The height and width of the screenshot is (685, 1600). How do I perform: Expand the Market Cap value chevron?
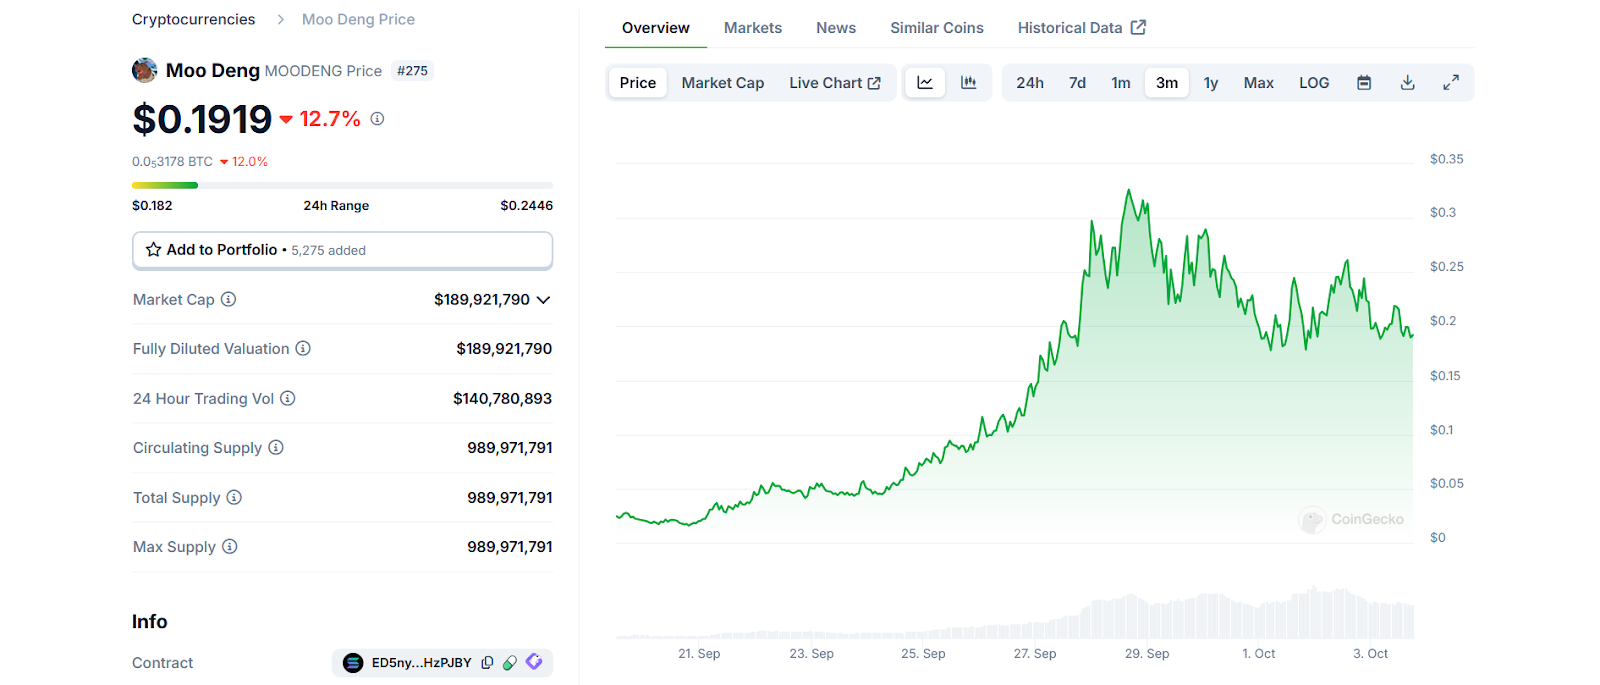(543, 300)
